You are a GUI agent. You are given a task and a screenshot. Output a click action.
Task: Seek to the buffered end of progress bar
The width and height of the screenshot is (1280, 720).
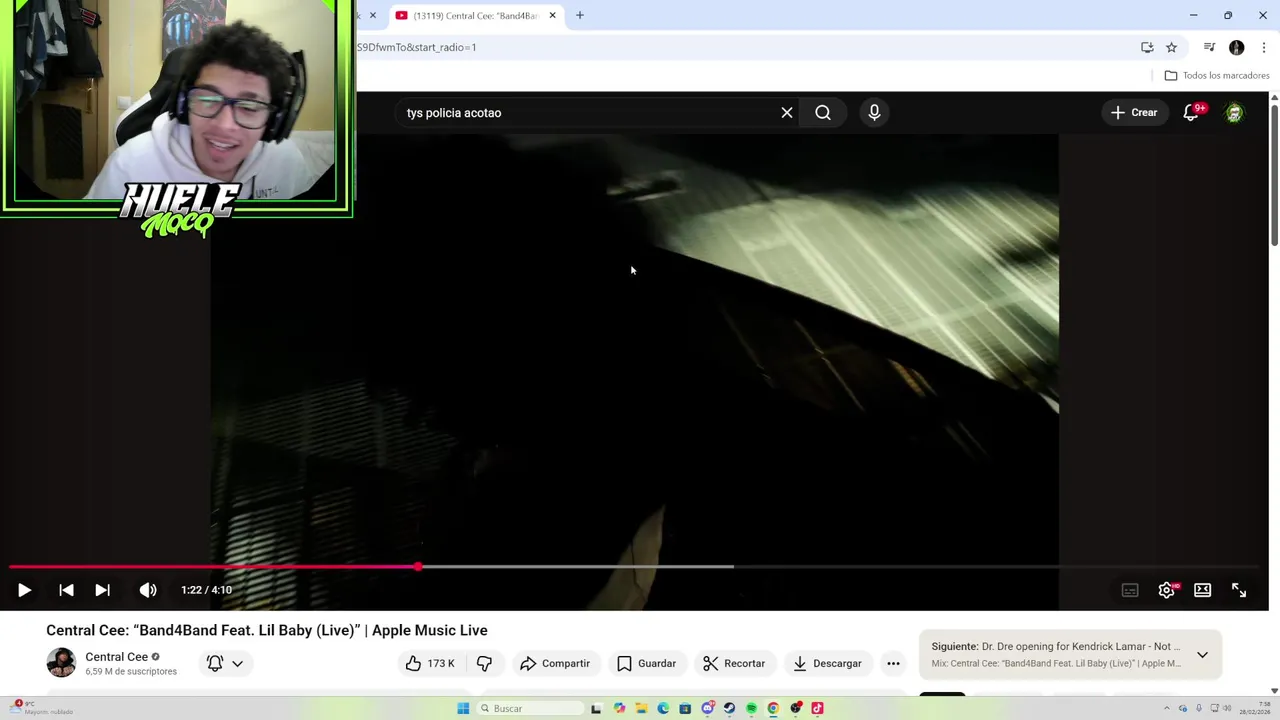(x=732, y=567)
